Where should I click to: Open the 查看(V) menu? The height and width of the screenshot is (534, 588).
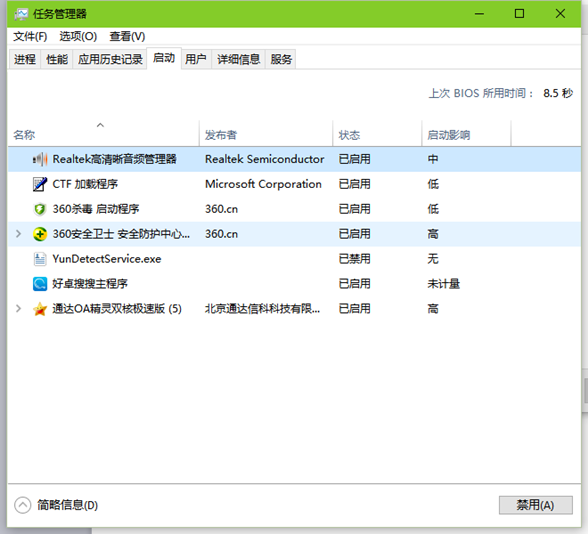(x=128, y=36)
